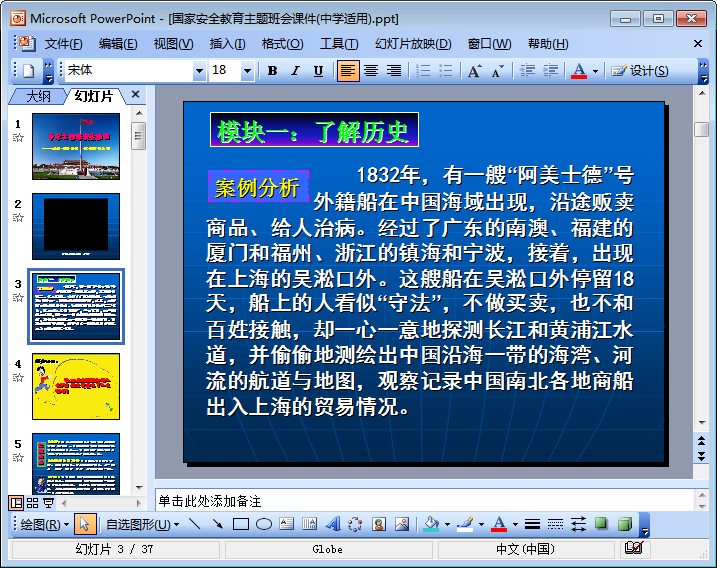
Task: Click the Text Box tool
Action: pyautogui.click(x=287, y=524)
